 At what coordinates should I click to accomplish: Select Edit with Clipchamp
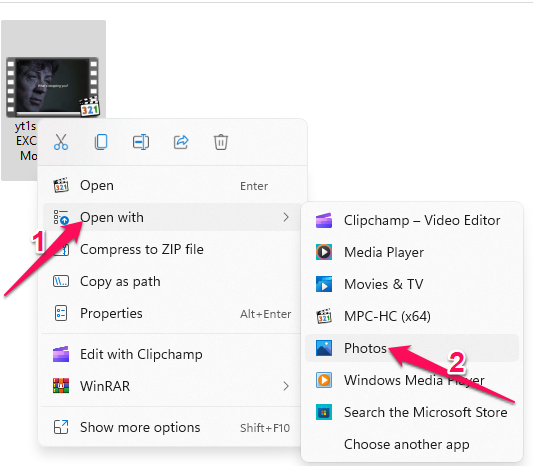(x=173, y=354)
